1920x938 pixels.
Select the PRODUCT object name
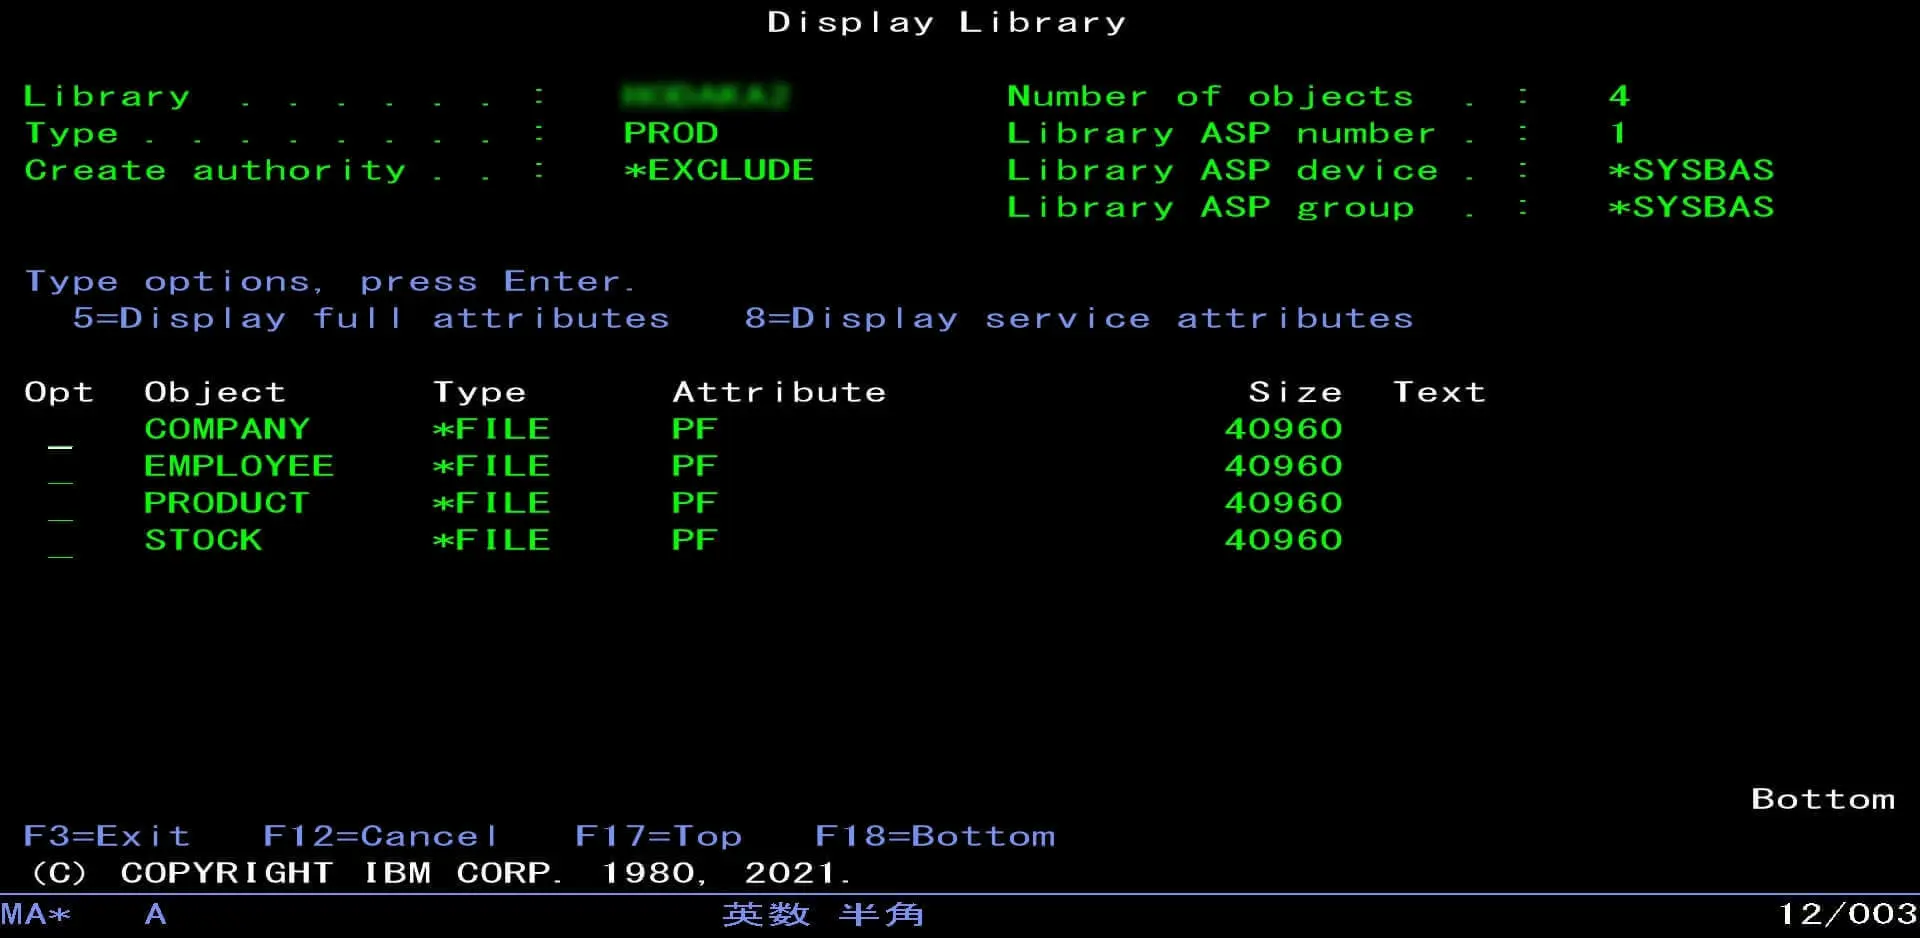tap(227, 503)
